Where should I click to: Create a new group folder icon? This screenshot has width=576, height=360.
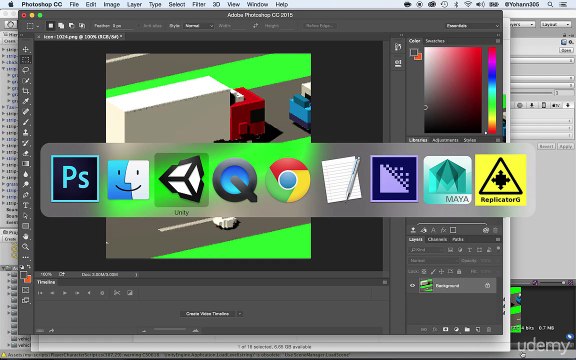467,330
